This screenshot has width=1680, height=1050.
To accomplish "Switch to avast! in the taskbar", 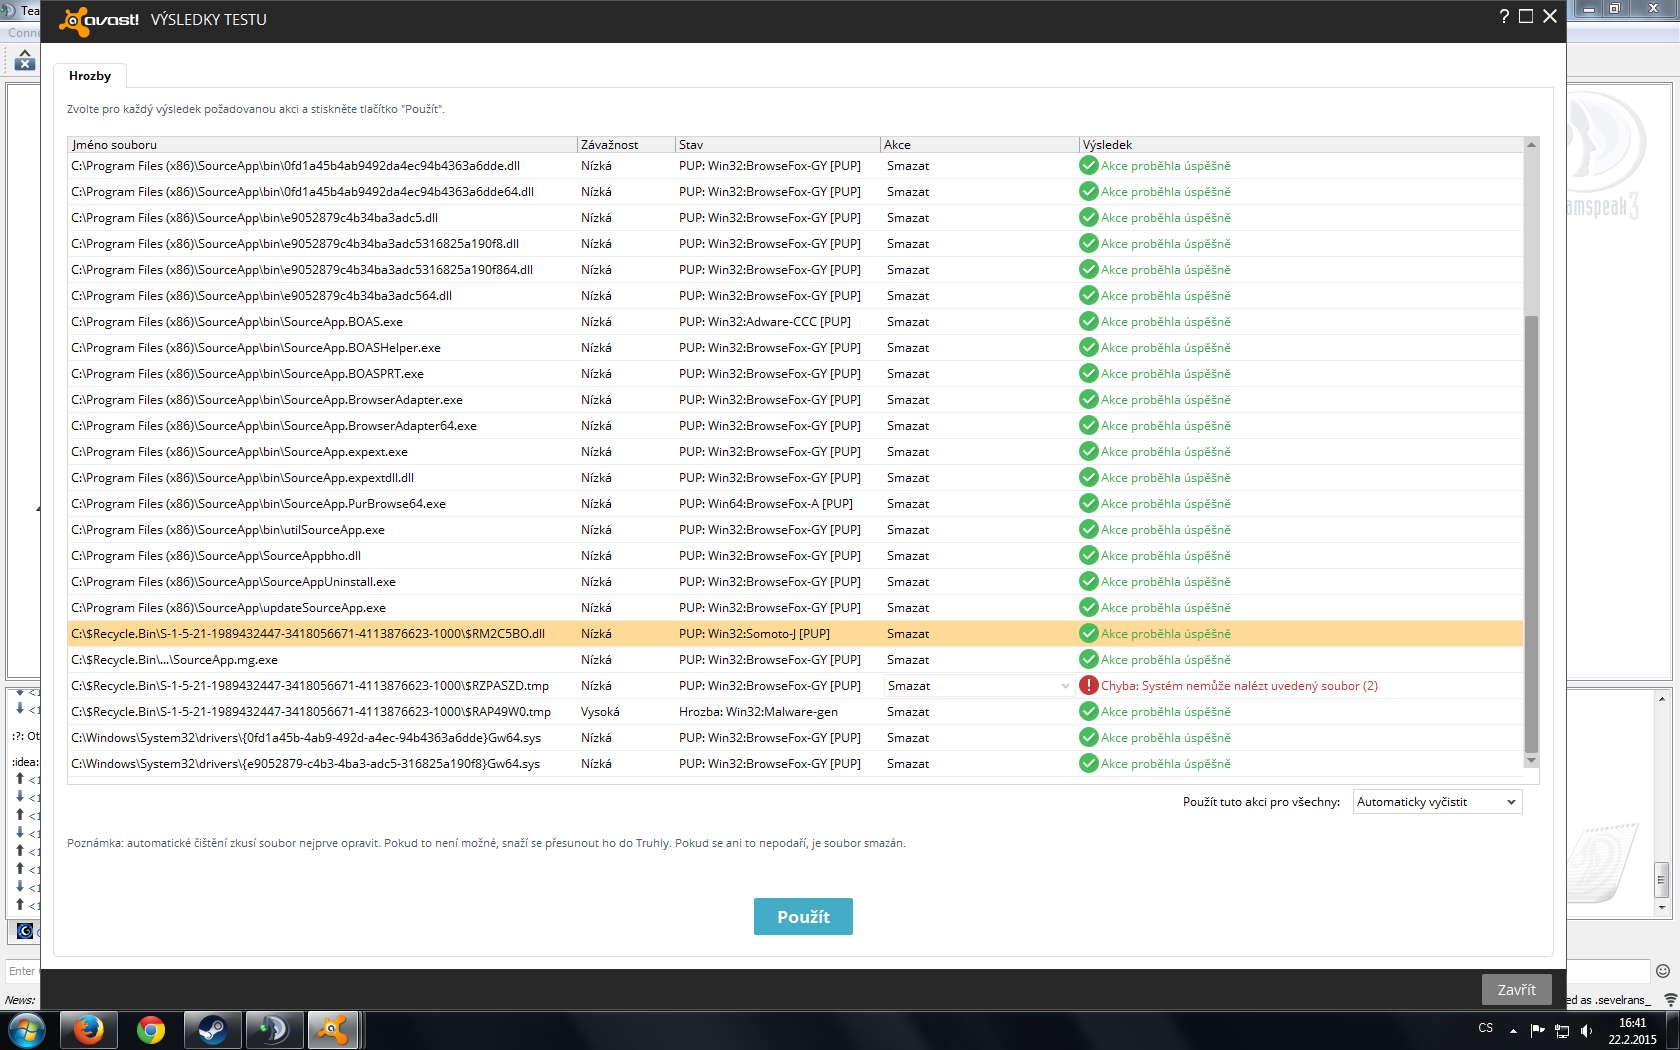I will click(x=332, y=1030).
